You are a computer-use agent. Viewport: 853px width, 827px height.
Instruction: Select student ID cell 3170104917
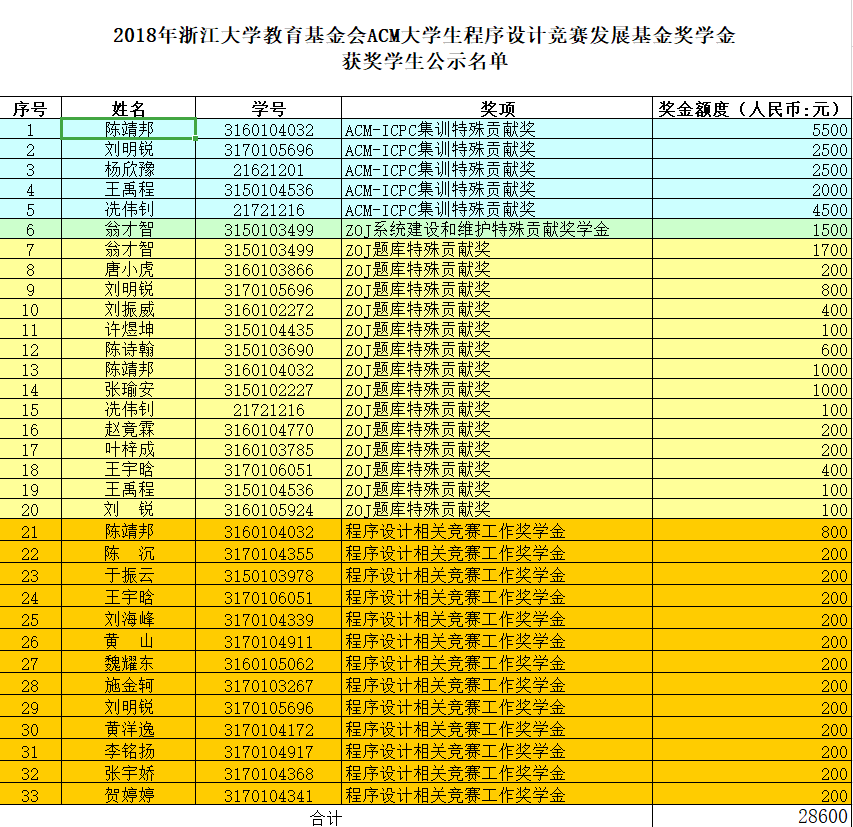269,752
